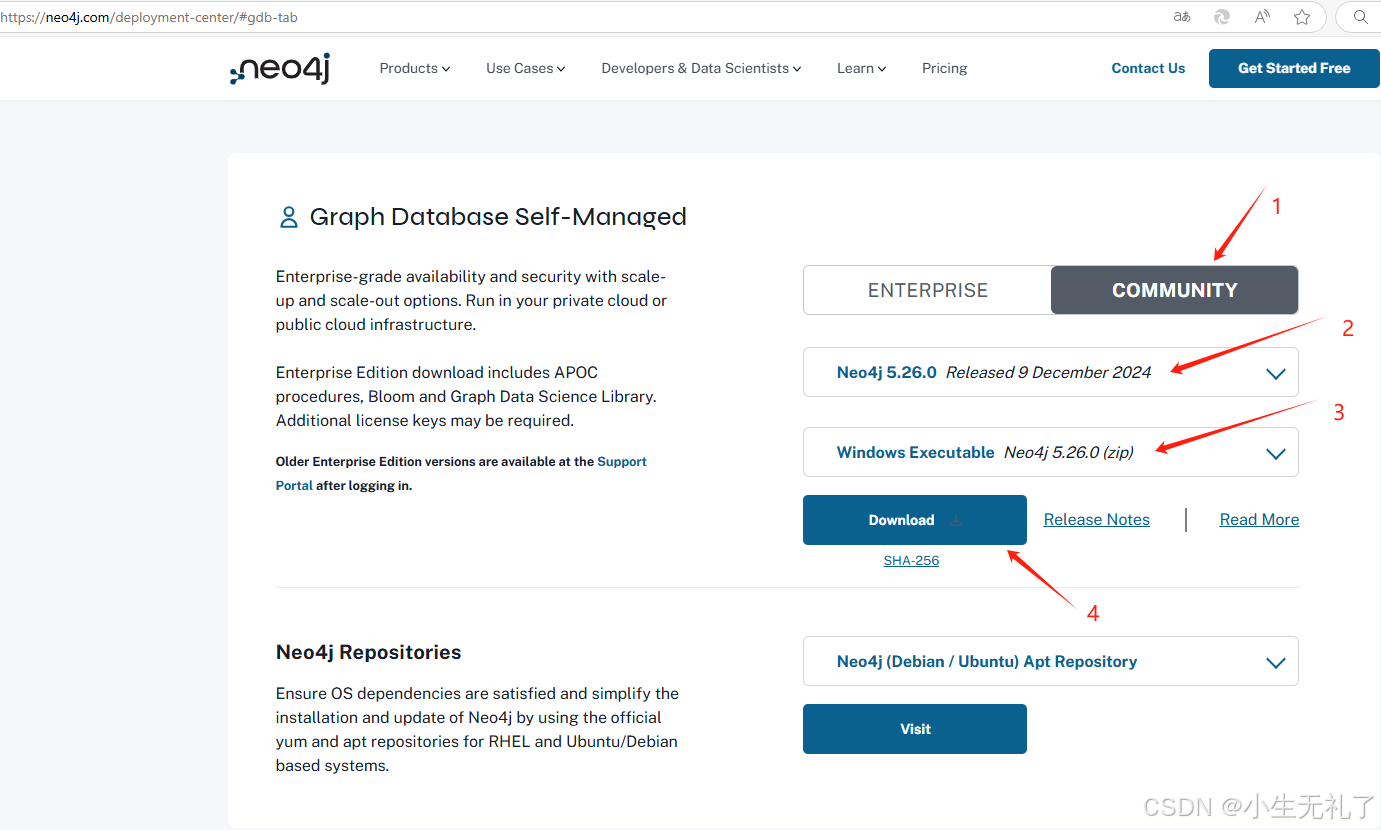Open the Windows Executable package dropdown

point(1050,452)
